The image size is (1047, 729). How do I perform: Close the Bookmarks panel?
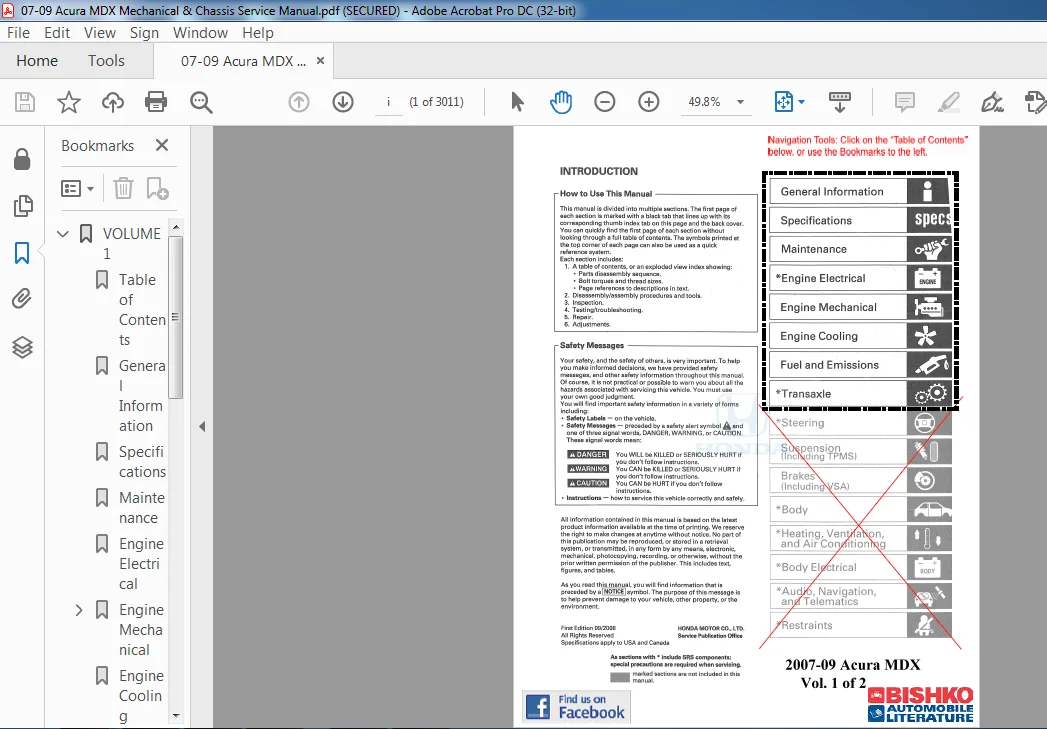(x=162, y=145)
